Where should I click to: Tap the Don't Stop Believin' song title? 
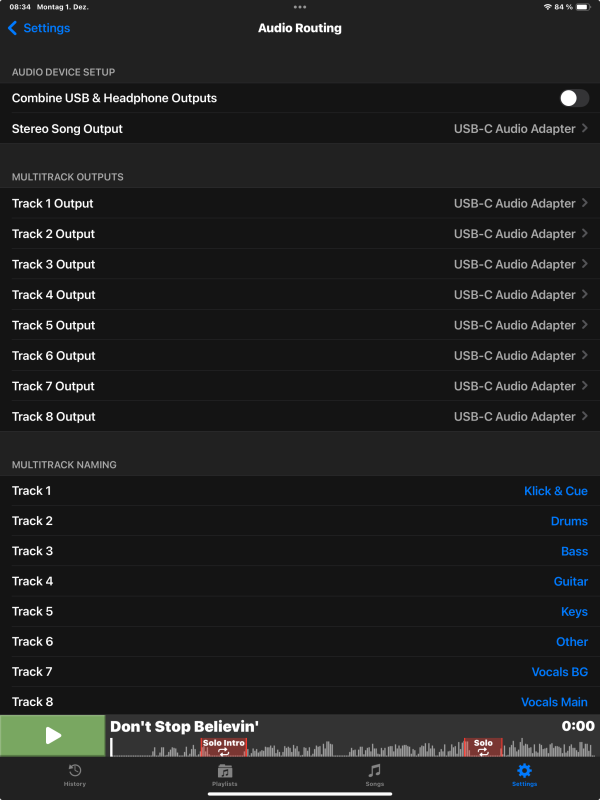184,727
